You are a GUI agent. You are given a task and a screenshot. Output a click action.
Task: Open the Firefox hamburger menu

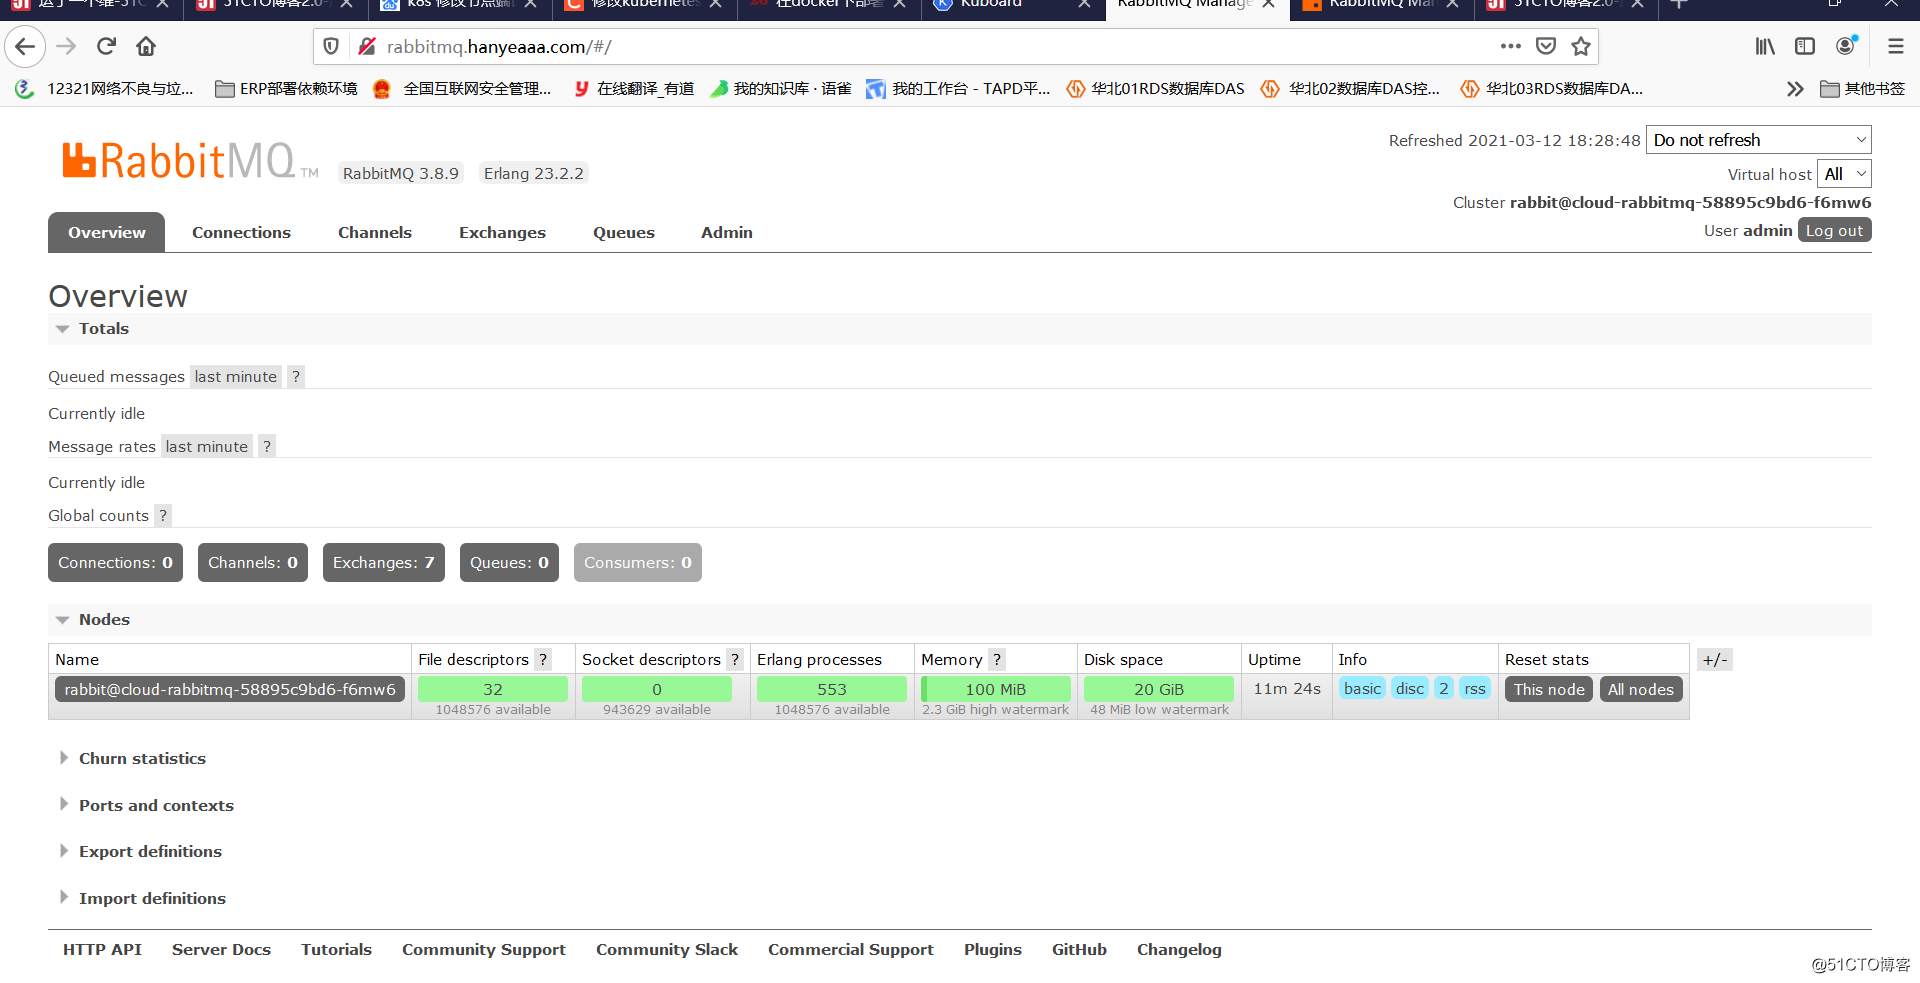(x=1895, y=46)
